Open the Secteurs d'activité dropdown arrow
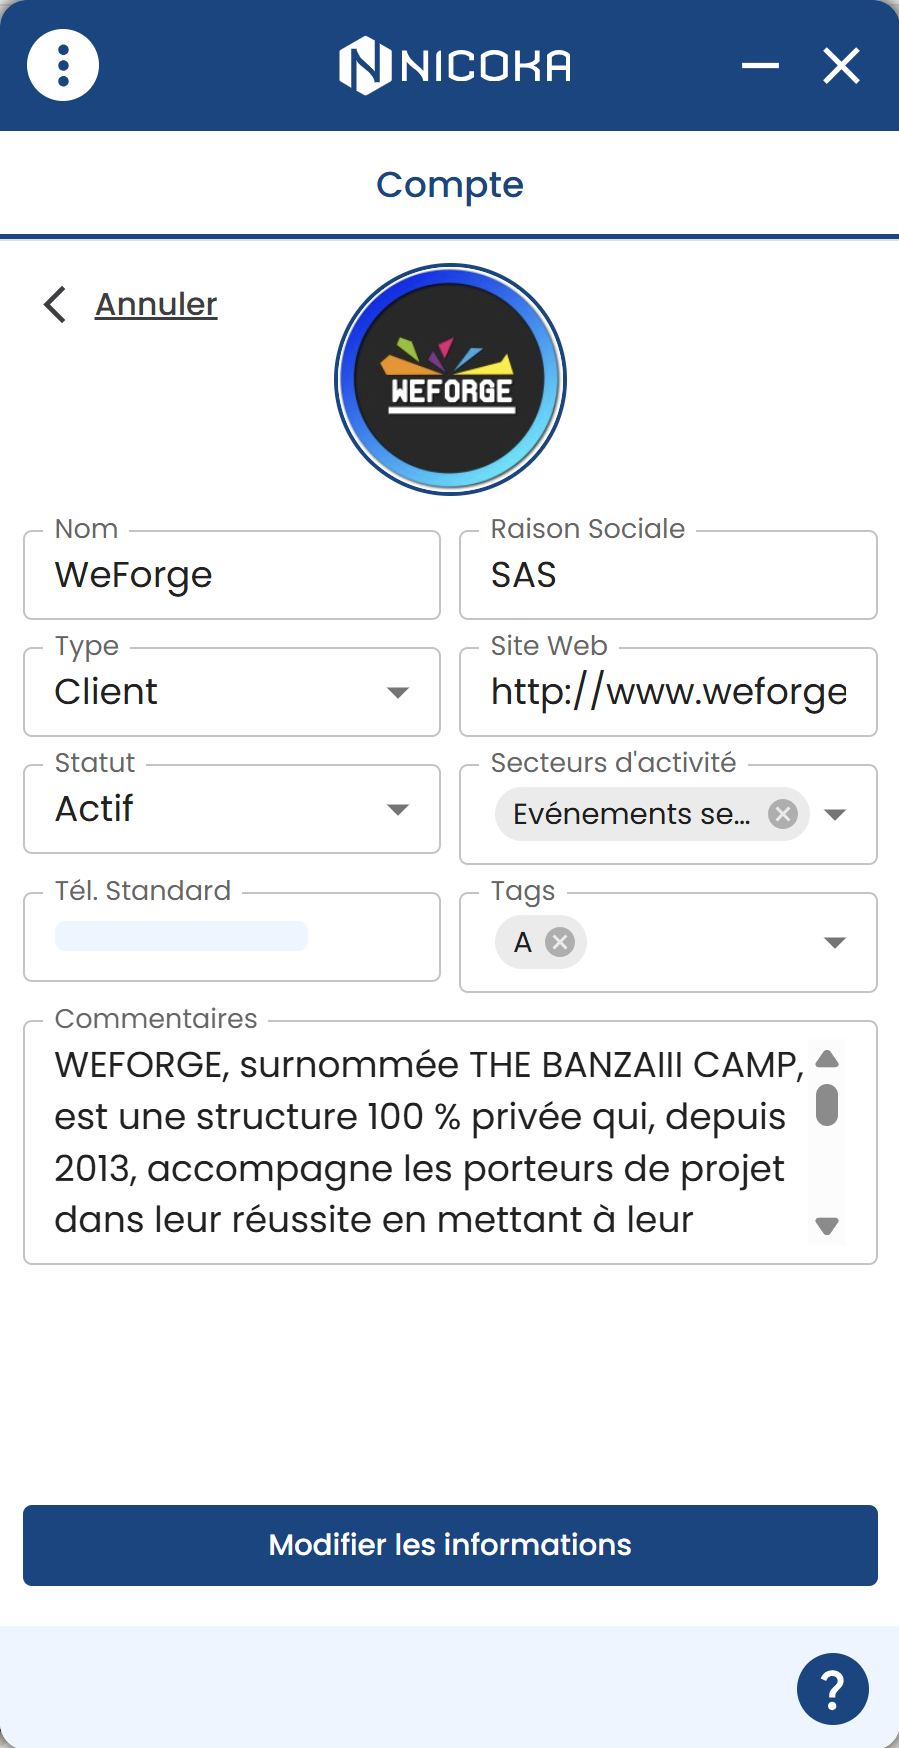Image resolution: width=899 pixels, height=1748 pixels. click(x=835, y=814)
